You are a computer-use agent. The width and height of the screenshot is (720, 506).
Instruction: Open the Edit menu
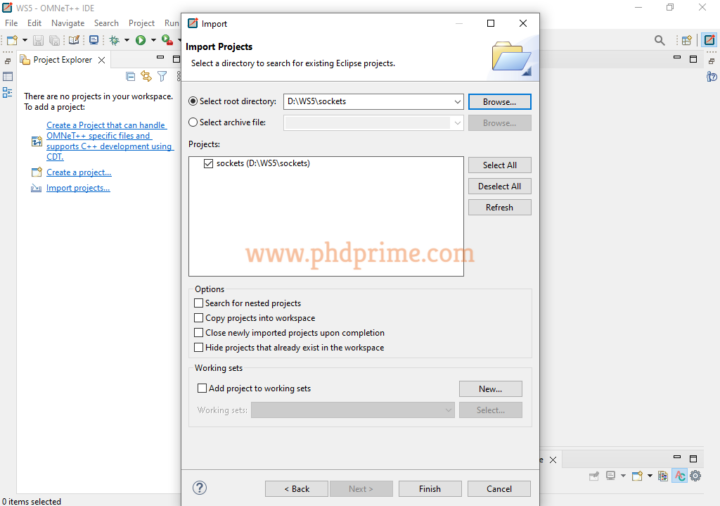pos(34,23)
